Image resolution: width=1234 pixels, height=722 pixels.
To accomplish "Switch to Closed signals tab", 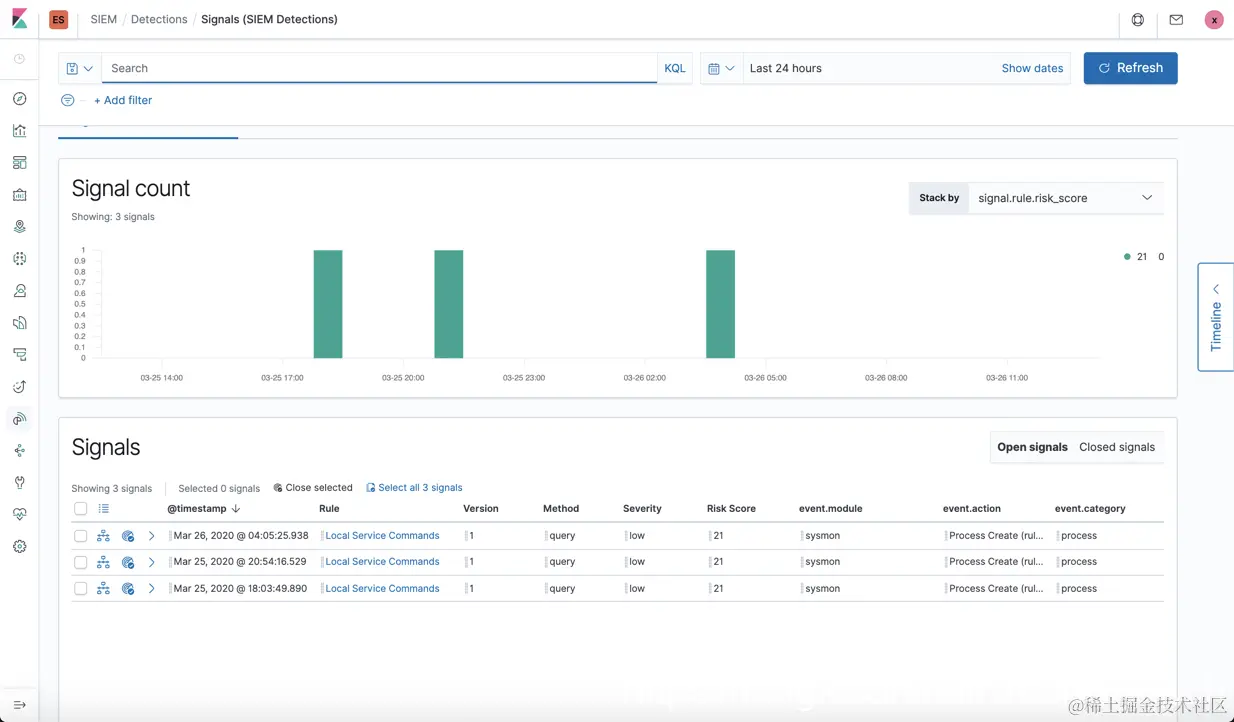I will tap(1117, 447).
